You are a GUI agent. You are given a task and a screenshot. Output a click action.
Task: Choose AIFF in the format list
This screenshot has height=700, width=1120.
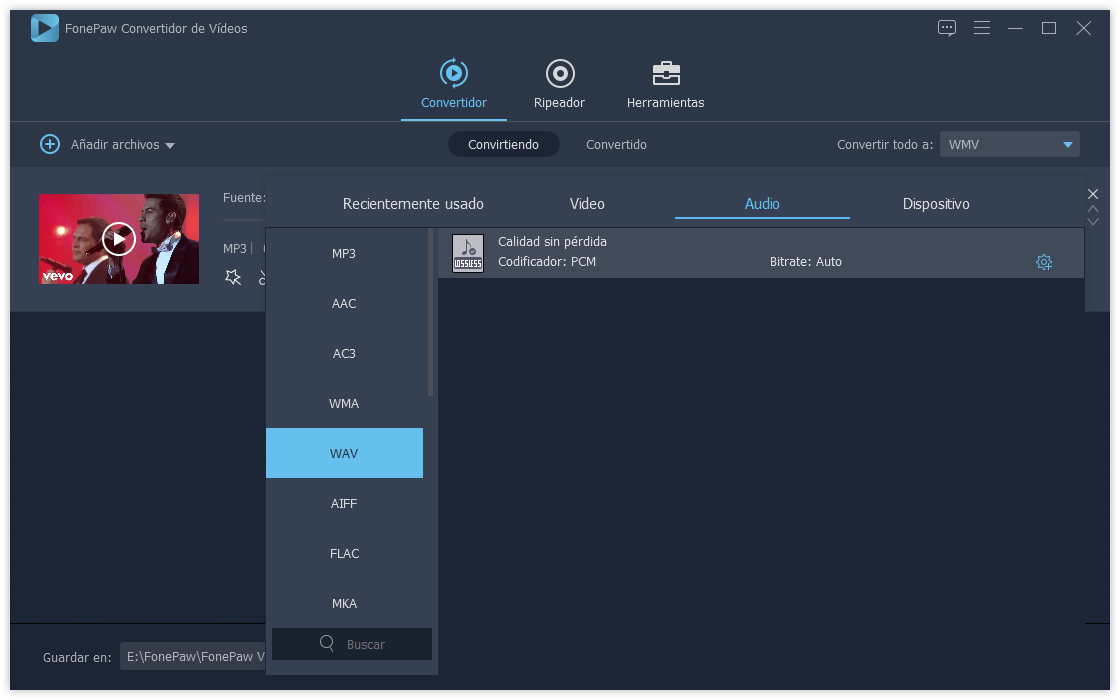coord(344,504)
